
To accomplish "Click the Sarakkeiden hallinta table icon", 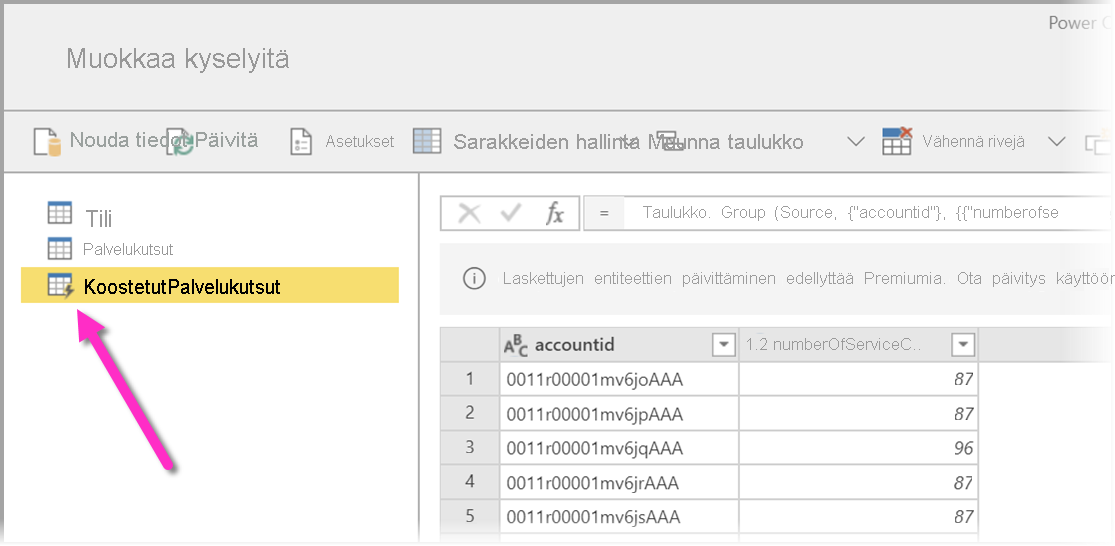I will [x=427, y=141].
